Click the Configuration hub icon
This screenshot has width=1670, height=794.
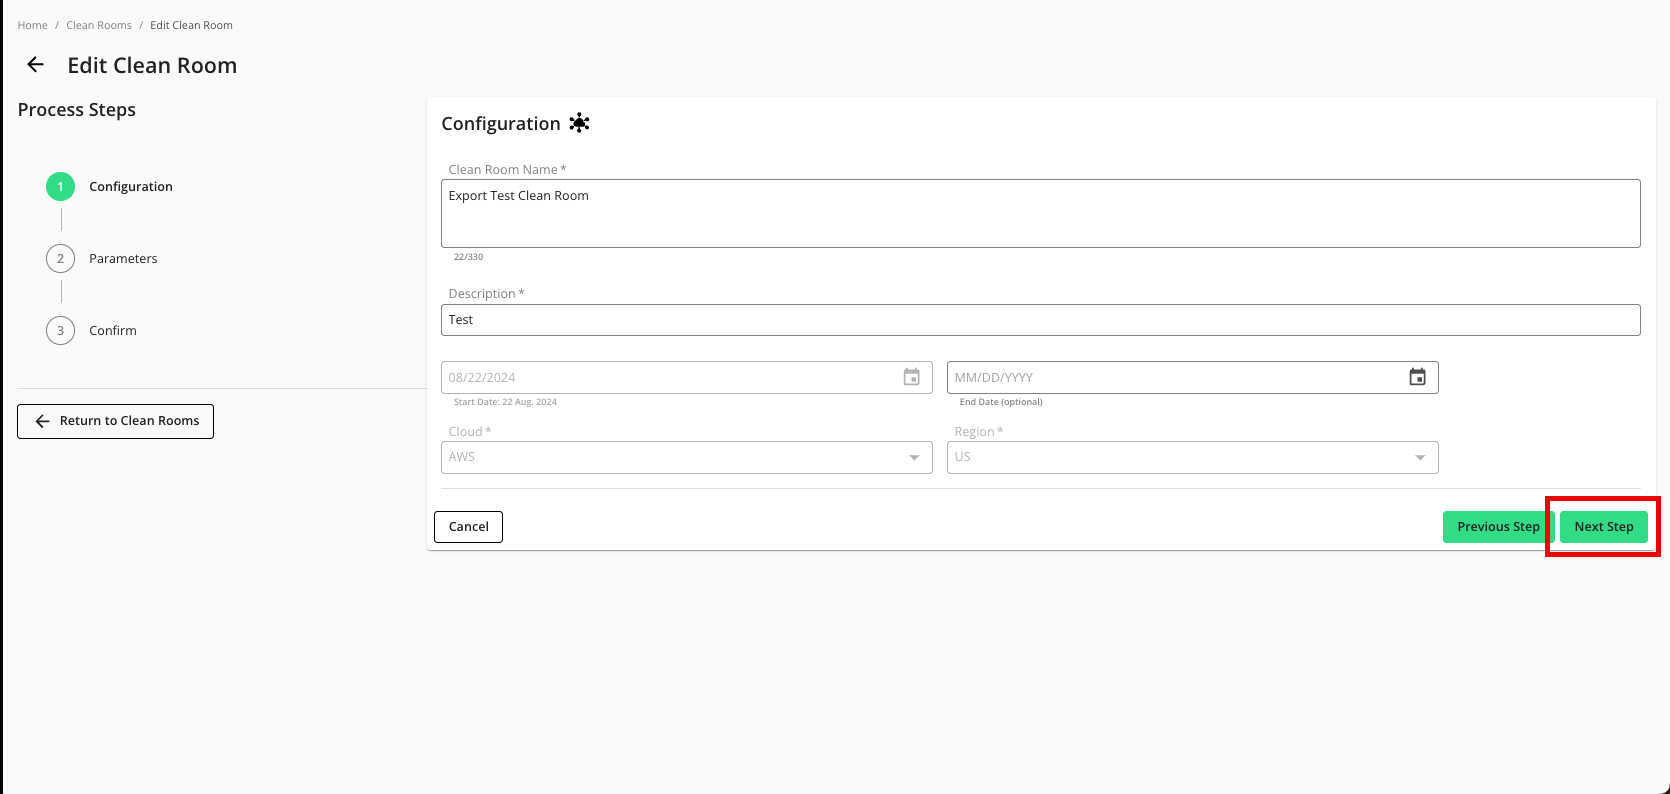tap(579, 123)
